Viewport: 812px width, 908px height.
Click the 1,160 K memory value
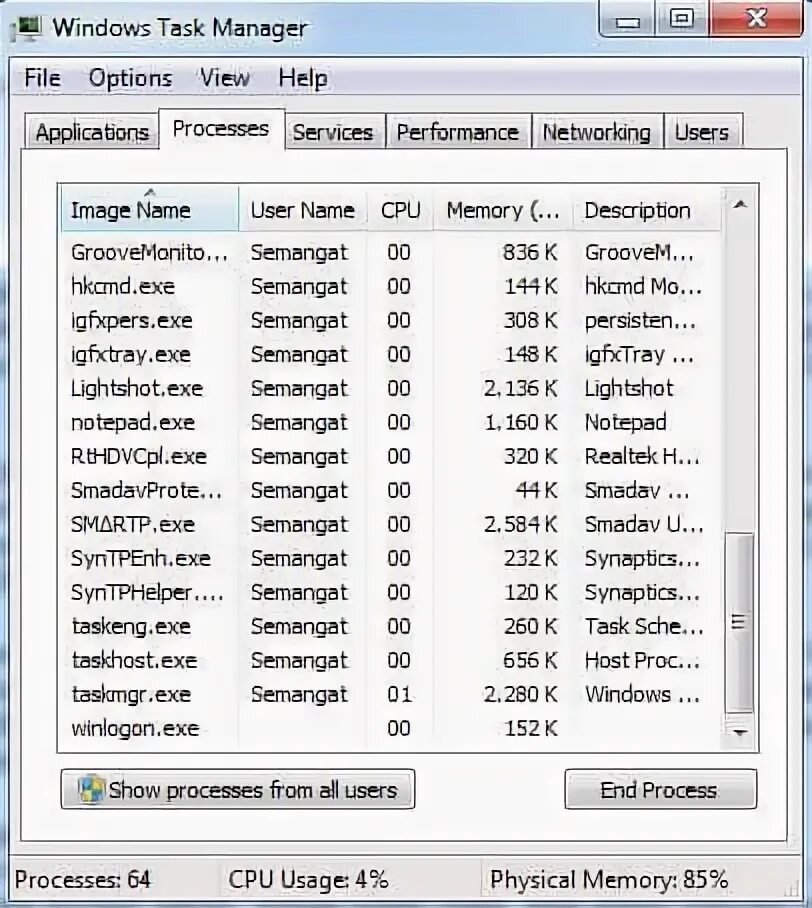[x=521, y=422]
